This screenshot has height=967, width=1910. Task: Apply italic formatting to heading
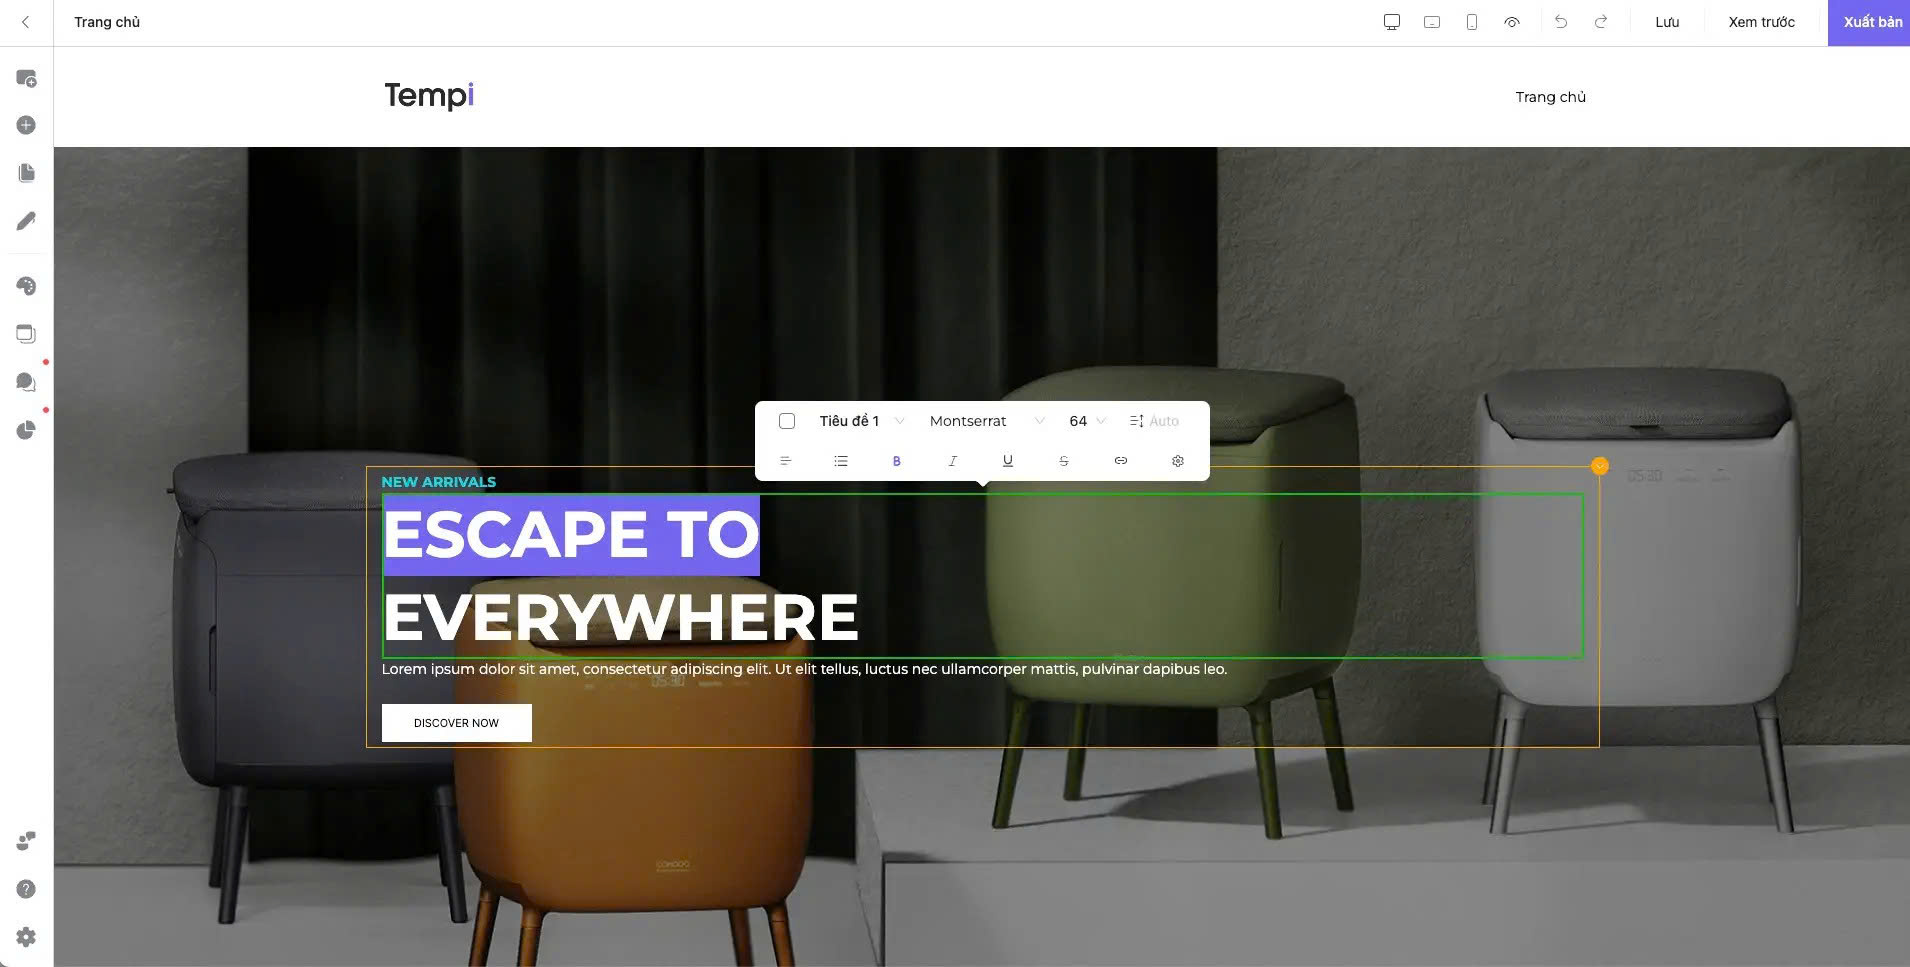pos(952,461)
